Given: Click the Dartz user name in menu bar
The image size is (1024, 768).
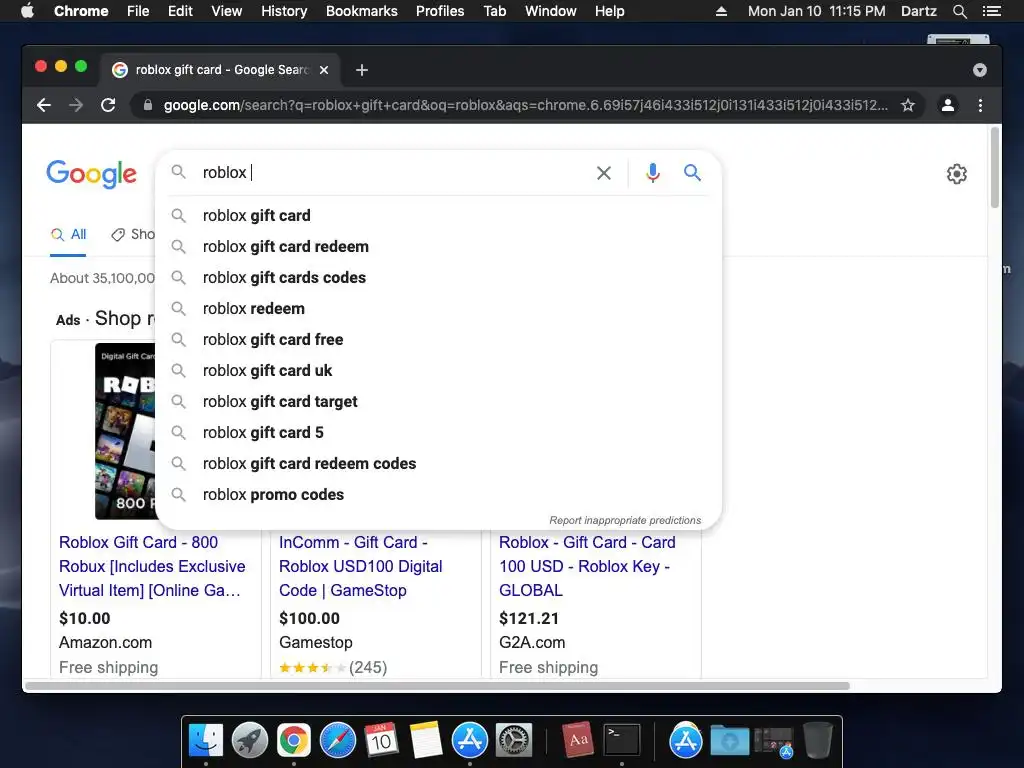Looking at the screenshot, I should click(x=918, y=11).
